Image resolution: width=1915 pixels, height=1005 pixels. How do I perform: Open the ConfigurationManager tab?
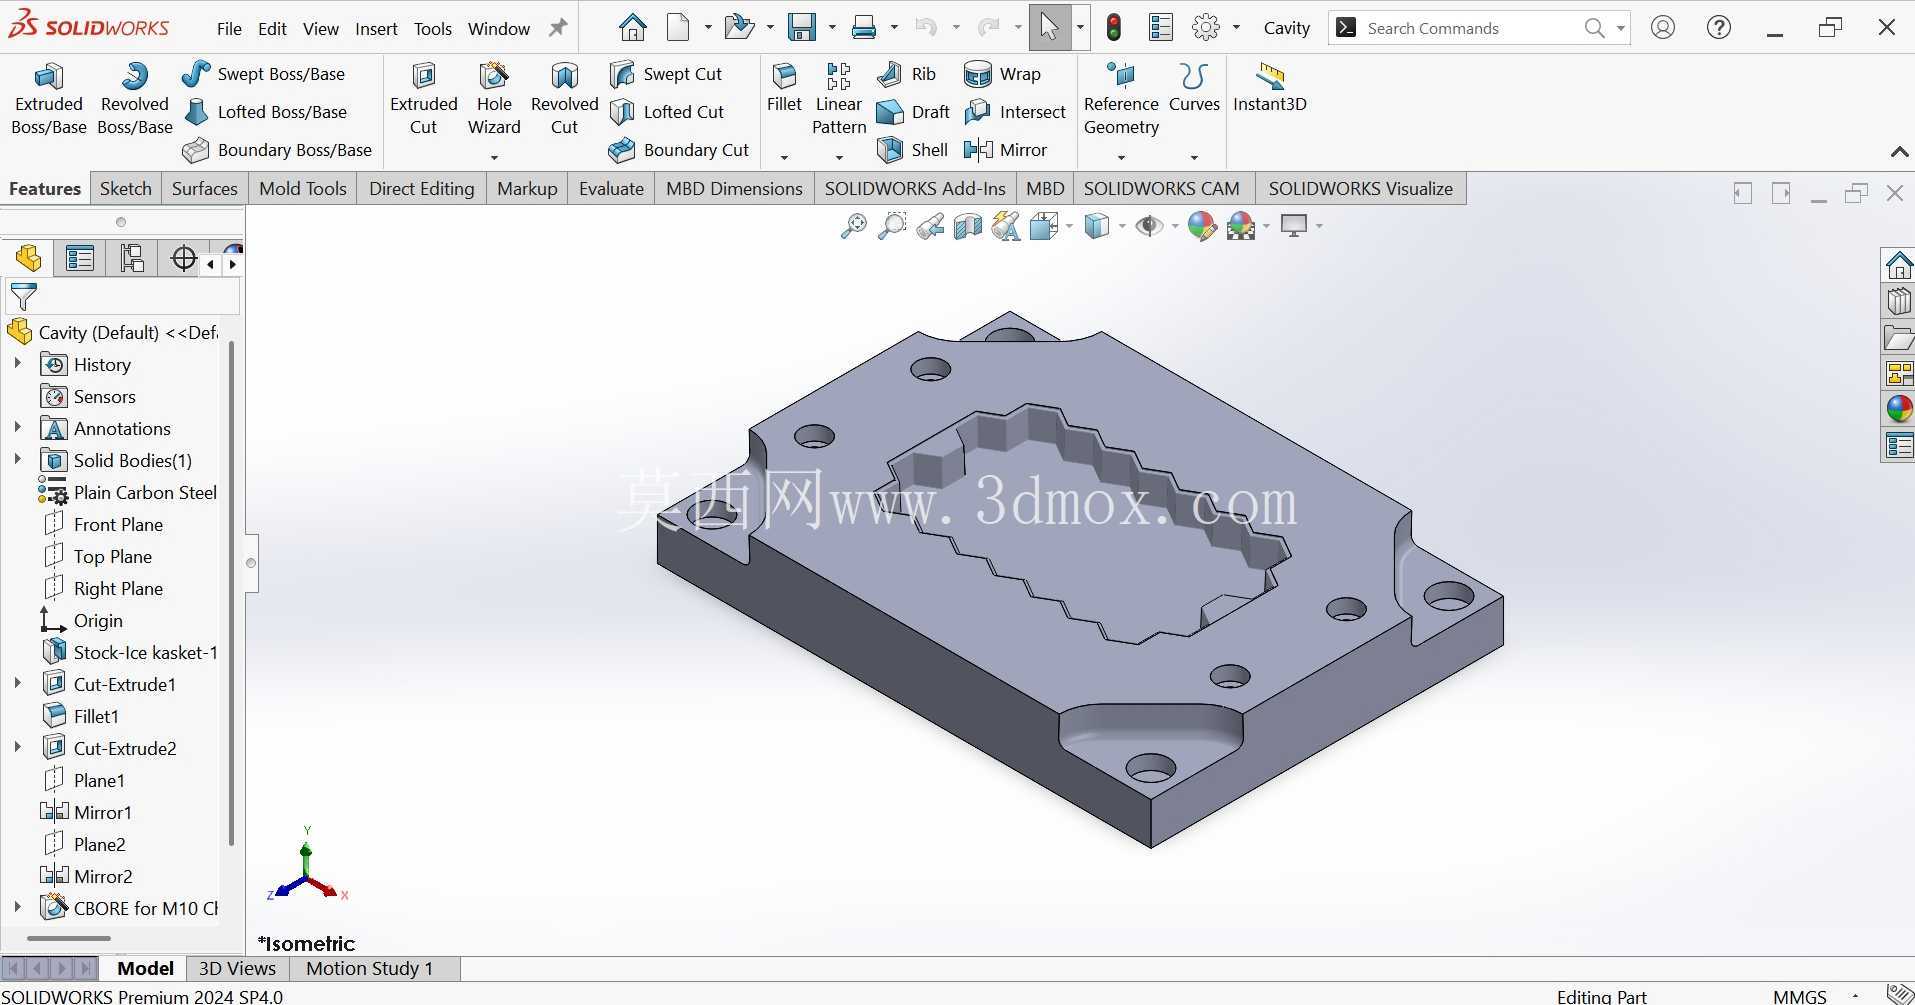[132, 259]
